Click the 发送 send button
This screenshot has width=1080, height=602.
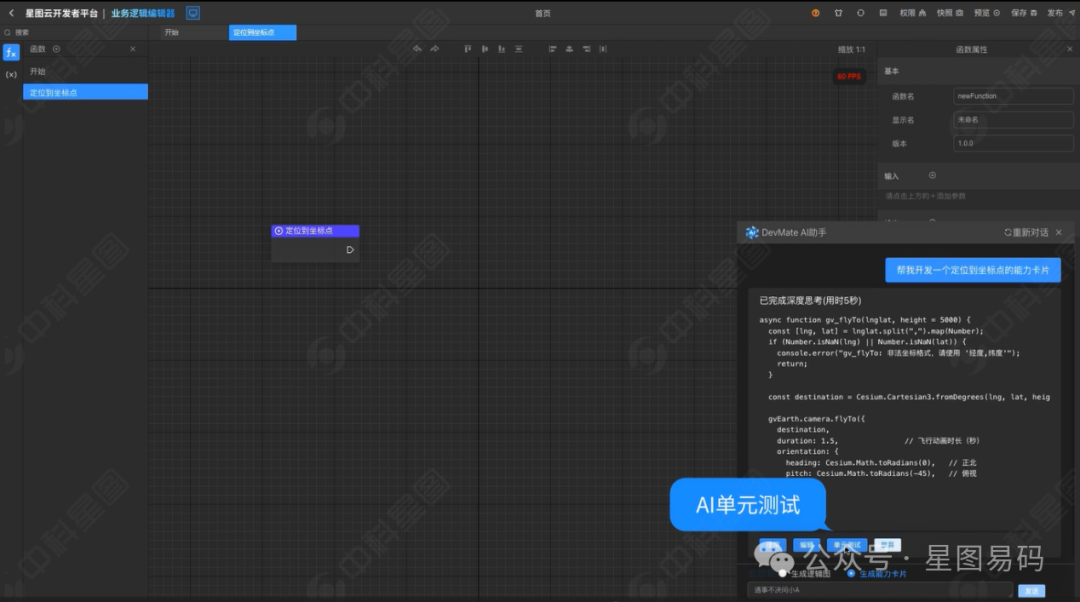(x=1031, y=591)
